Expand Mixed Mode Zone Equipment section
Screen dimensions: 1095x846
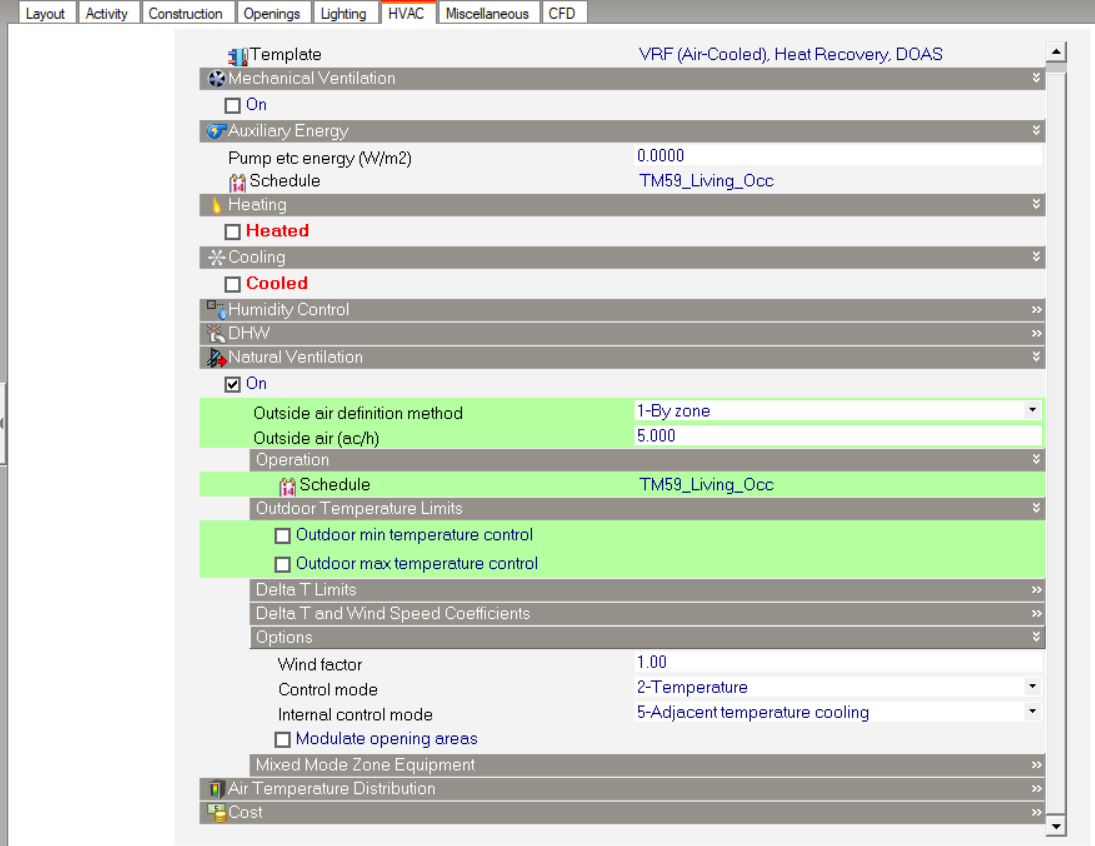[x=1036, y=765]
